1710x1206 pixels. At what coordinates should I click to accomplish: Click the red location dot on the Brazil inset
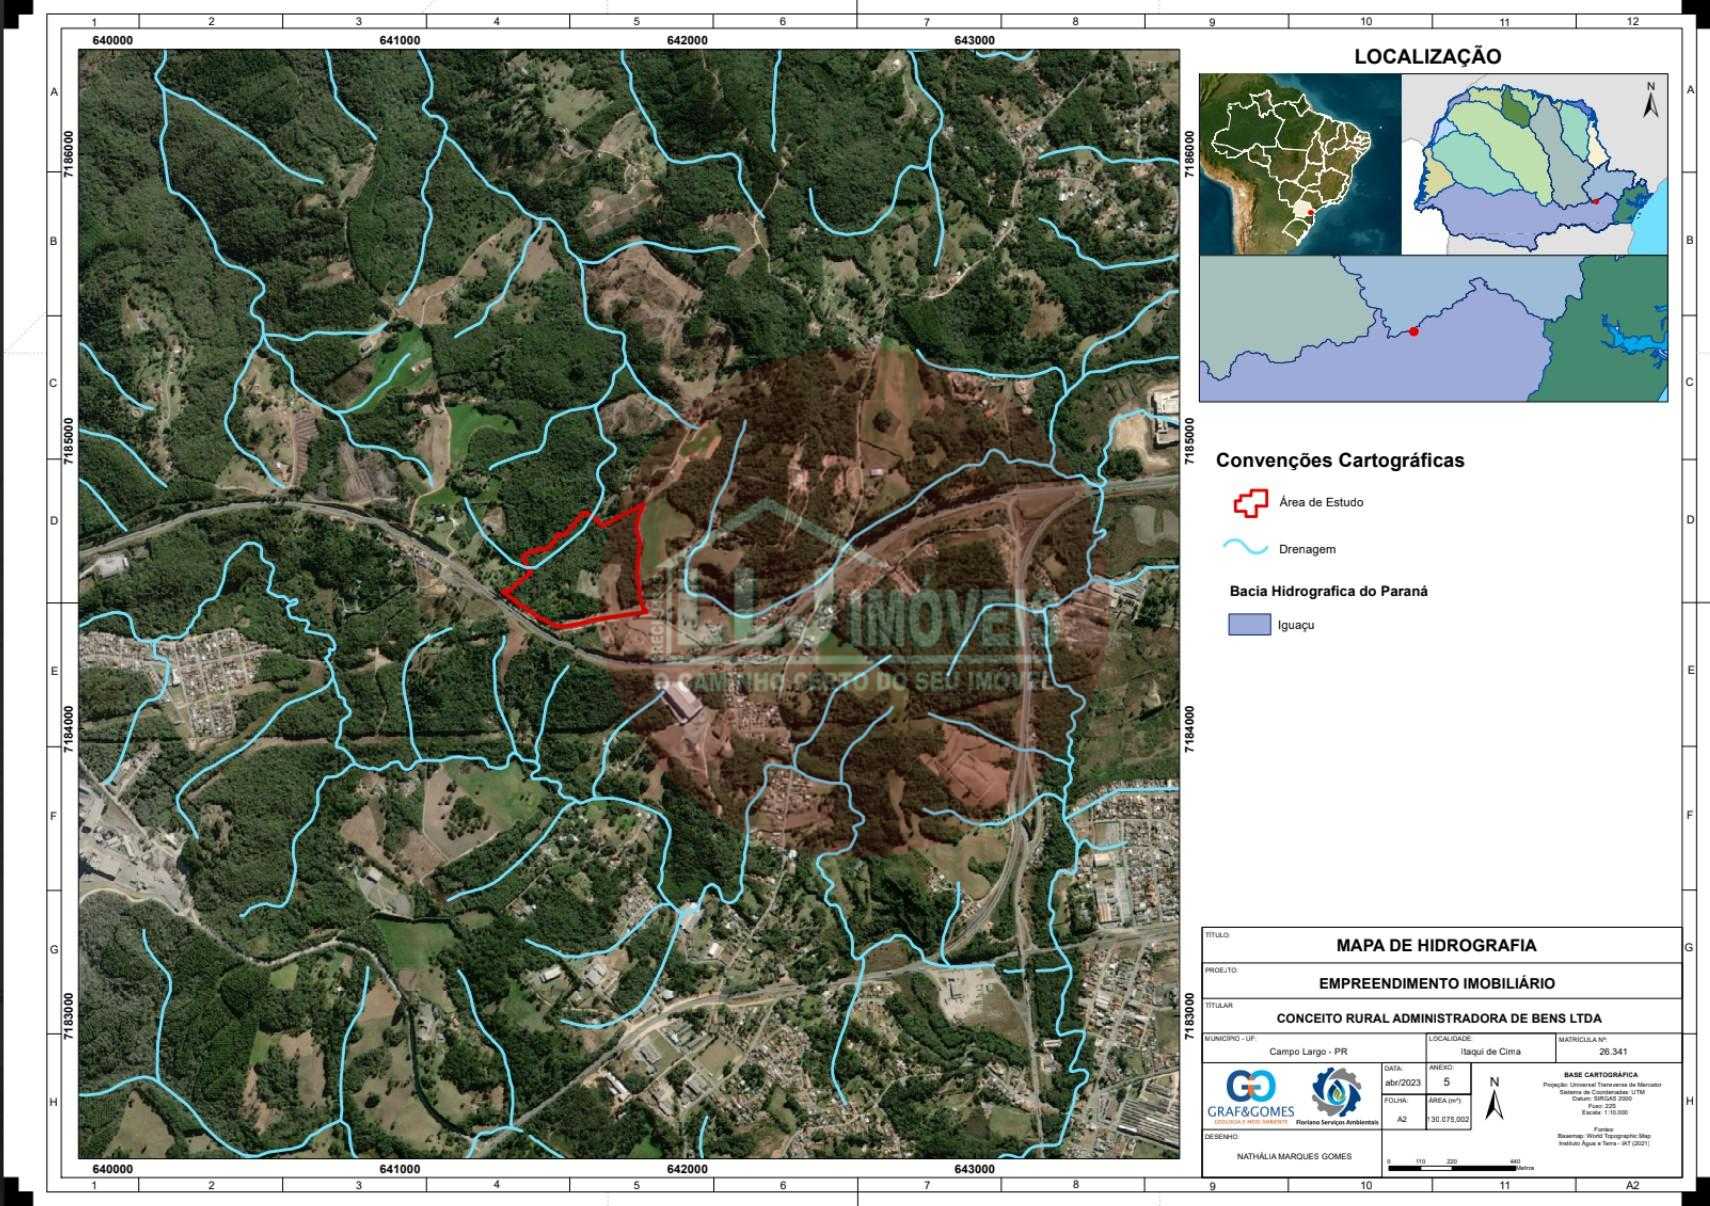point(1310,212)
